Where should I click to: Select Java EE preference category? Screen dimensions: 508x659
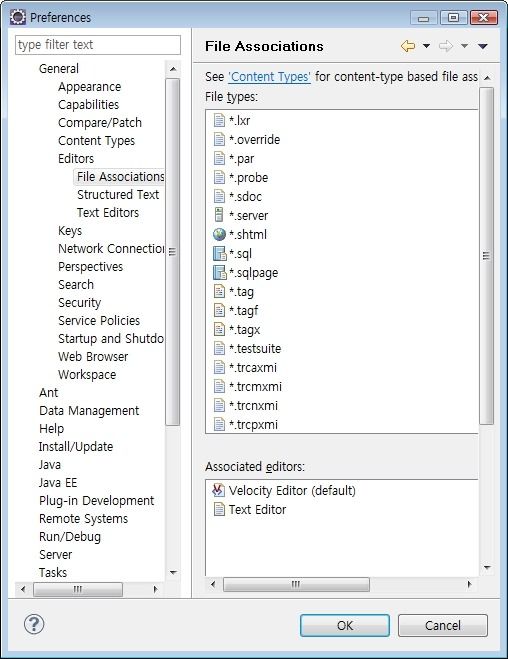tap(58, 482)
